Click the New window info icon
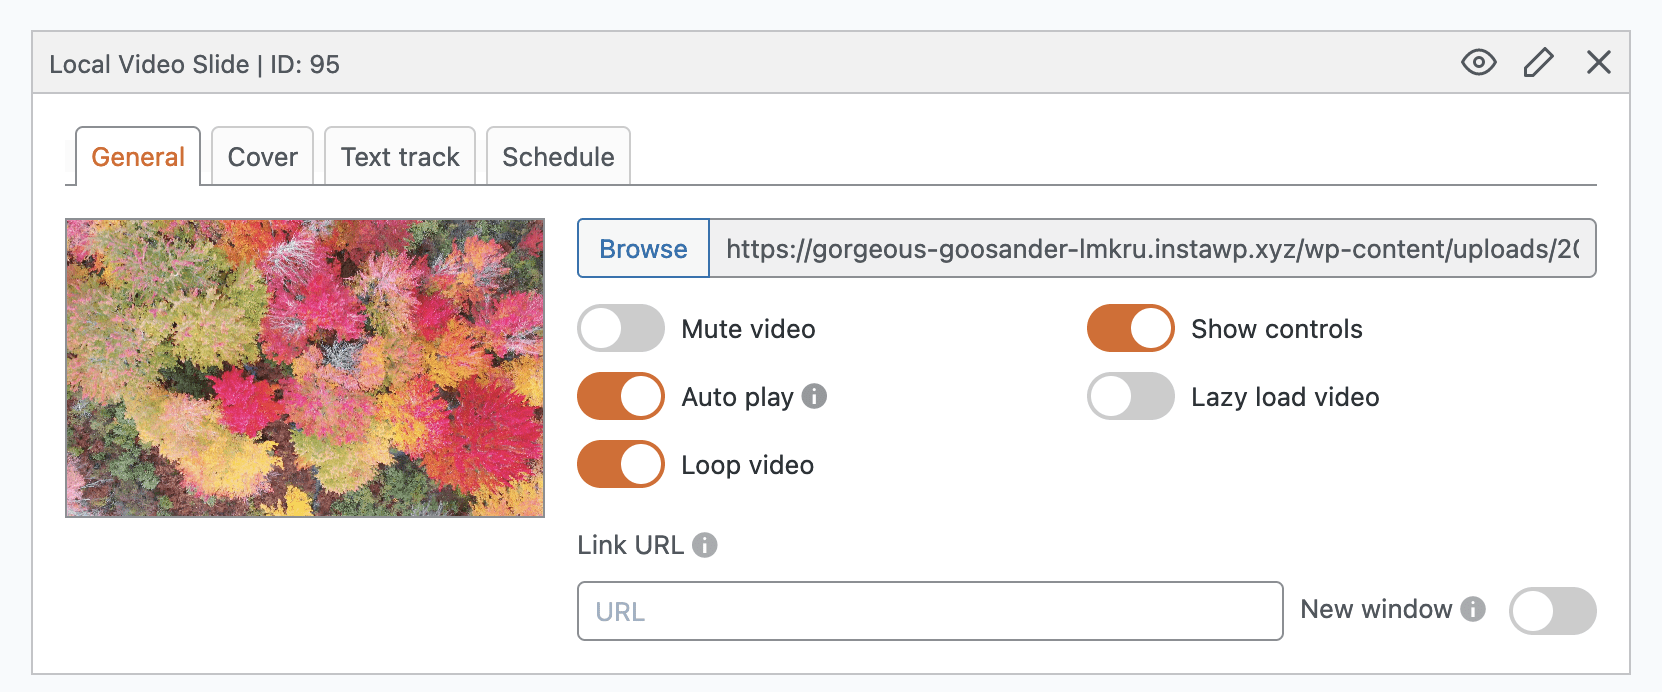1662x692 pixels. point(1472,609)
